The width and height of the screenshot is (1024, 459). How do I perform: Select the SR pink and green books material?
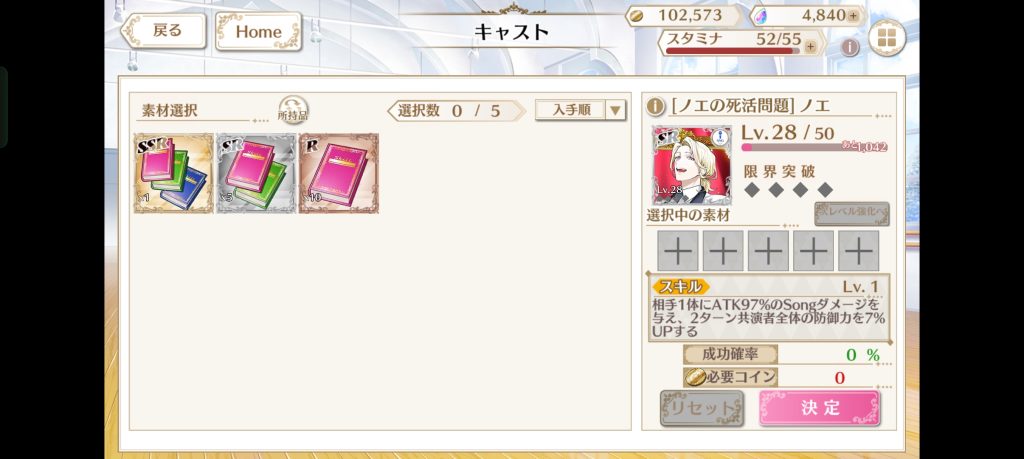pos(256,173)
